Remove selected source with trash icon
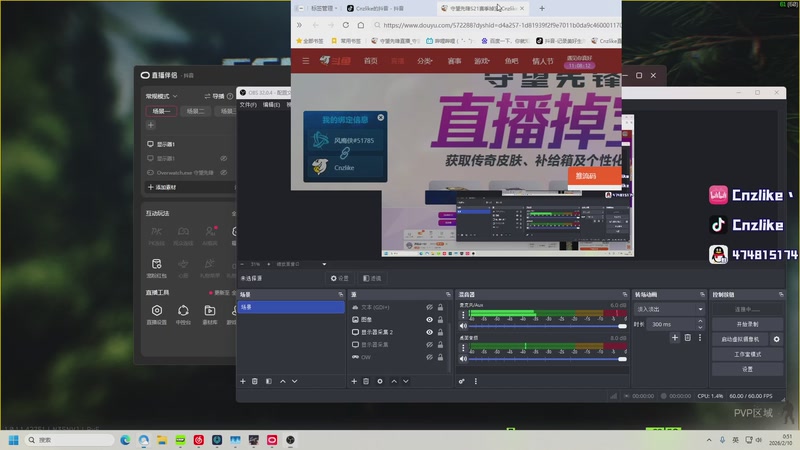Screen dimensions: 800x450 click(366, 381)
